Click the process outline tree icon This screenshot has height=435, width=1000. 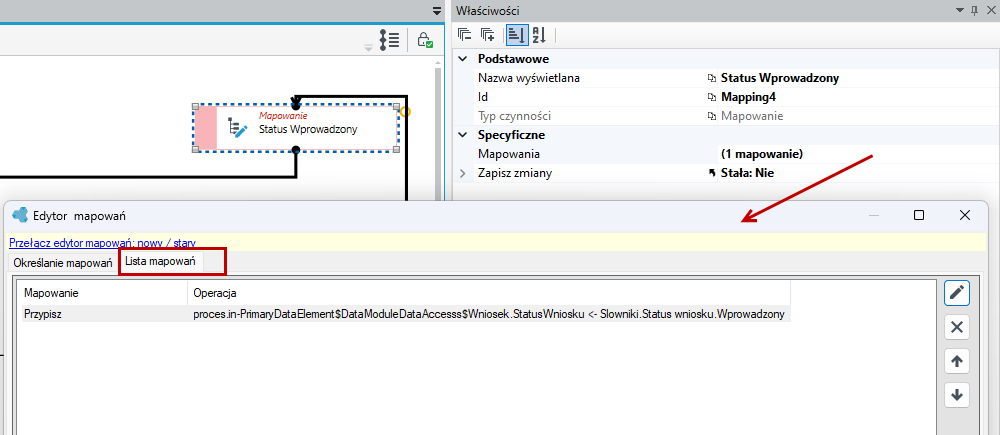(x=389, y=40)
